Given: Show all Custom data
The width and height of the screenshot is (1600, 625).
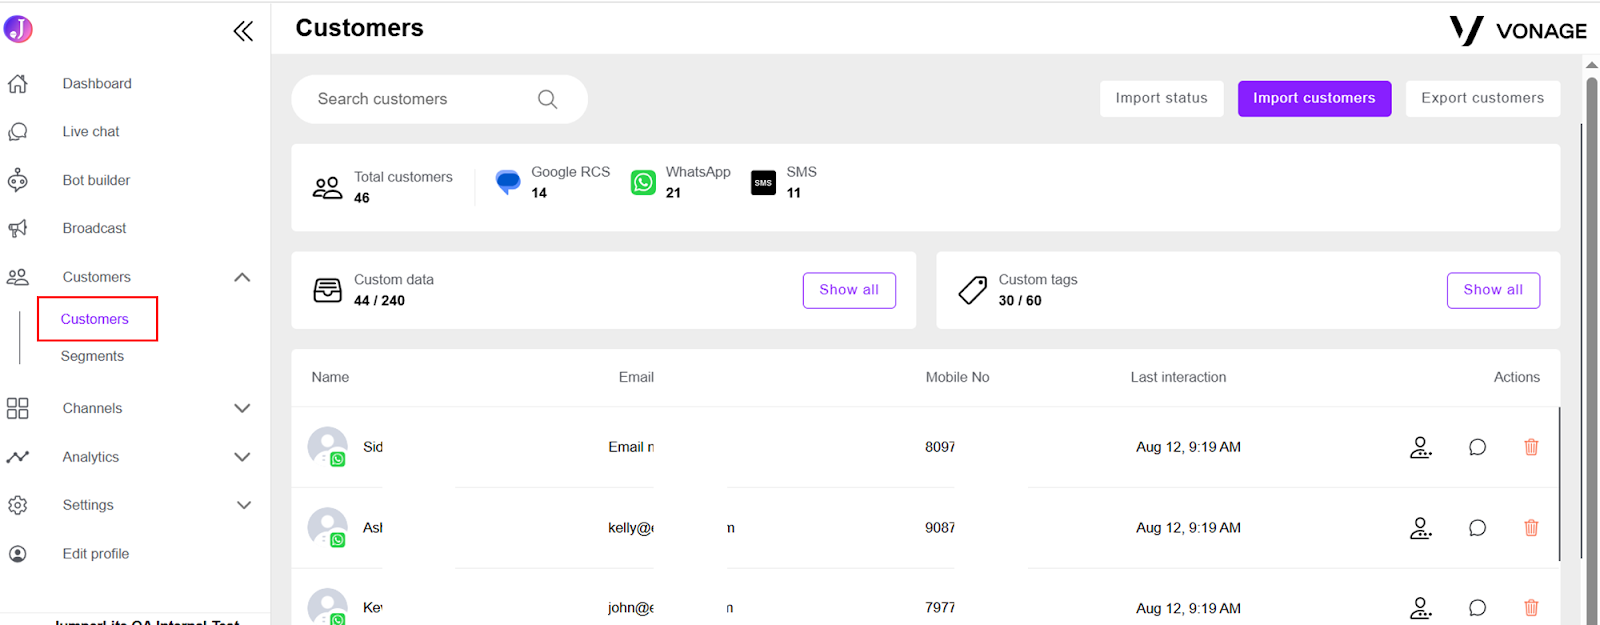Looking at the screenshot, I should [849, 290].
